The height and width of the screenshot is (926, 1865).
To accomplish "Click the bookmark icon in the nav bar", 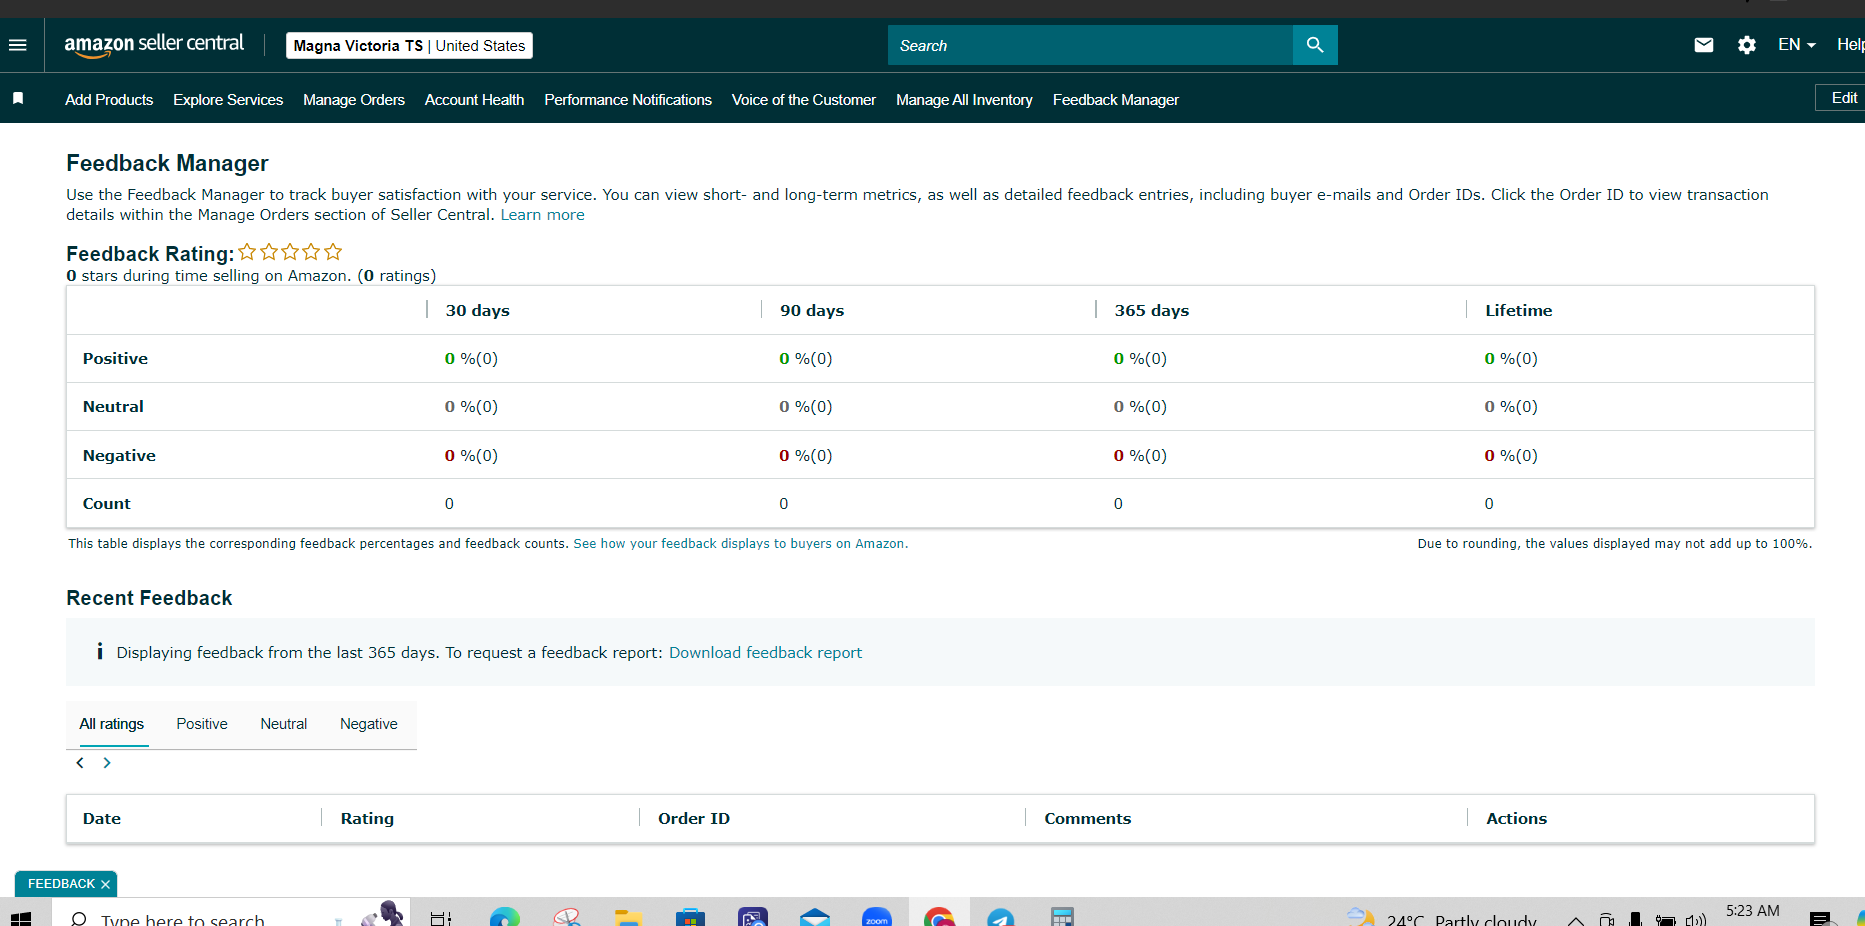I will point(18,98).
